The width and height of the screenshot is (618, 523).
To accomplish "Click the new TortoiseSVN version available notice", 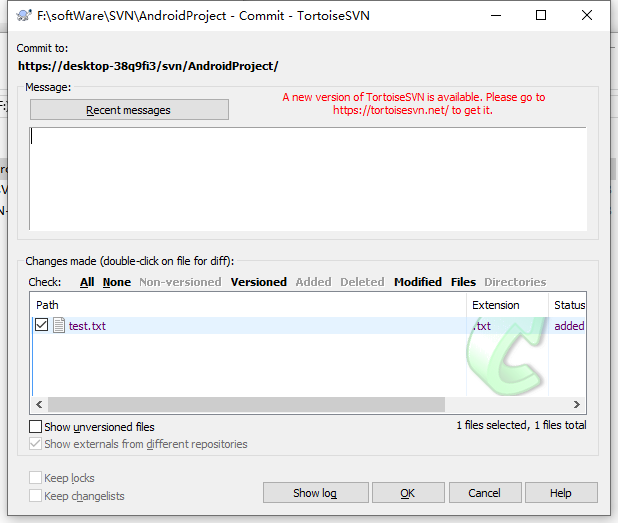I will (413, 104).
